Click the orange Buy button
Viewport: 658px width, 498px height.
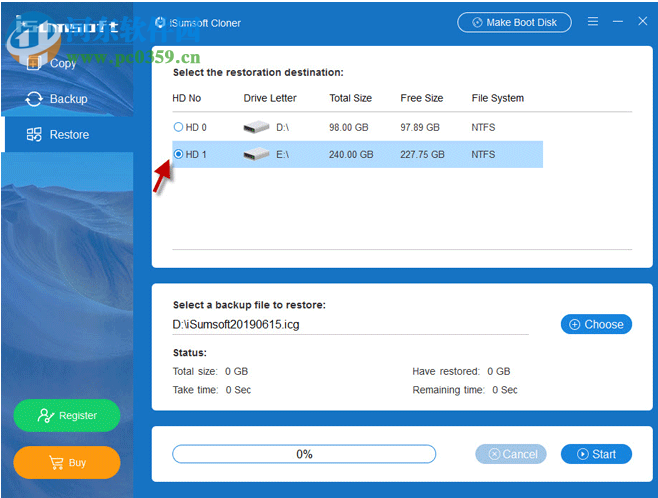click(67, 462)
